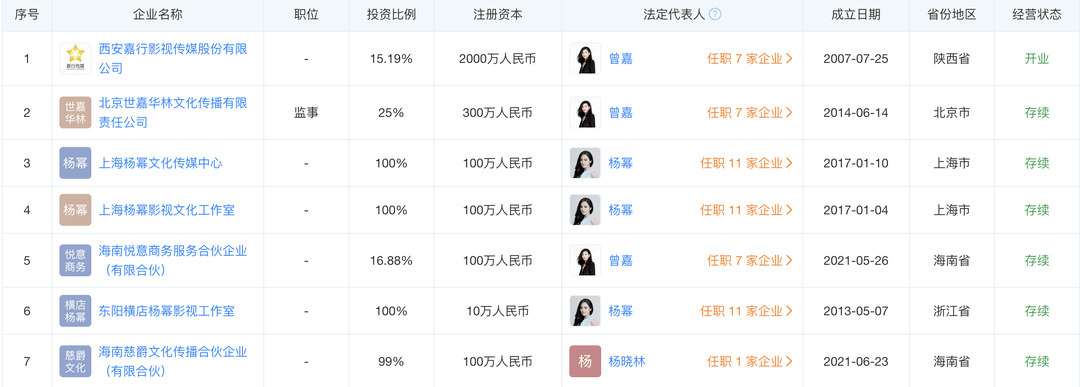Click the 成立日期 column header
This screenshot has height=387, width=1080.
pyautogui.click(x=855, y=14)
